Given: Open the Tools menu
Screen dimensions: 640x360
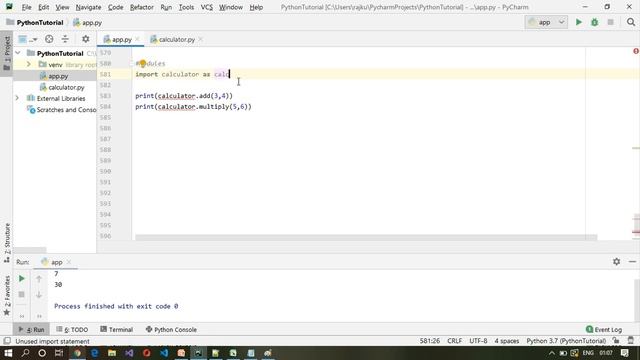Looking at the screenshot, I should (186, 7).
